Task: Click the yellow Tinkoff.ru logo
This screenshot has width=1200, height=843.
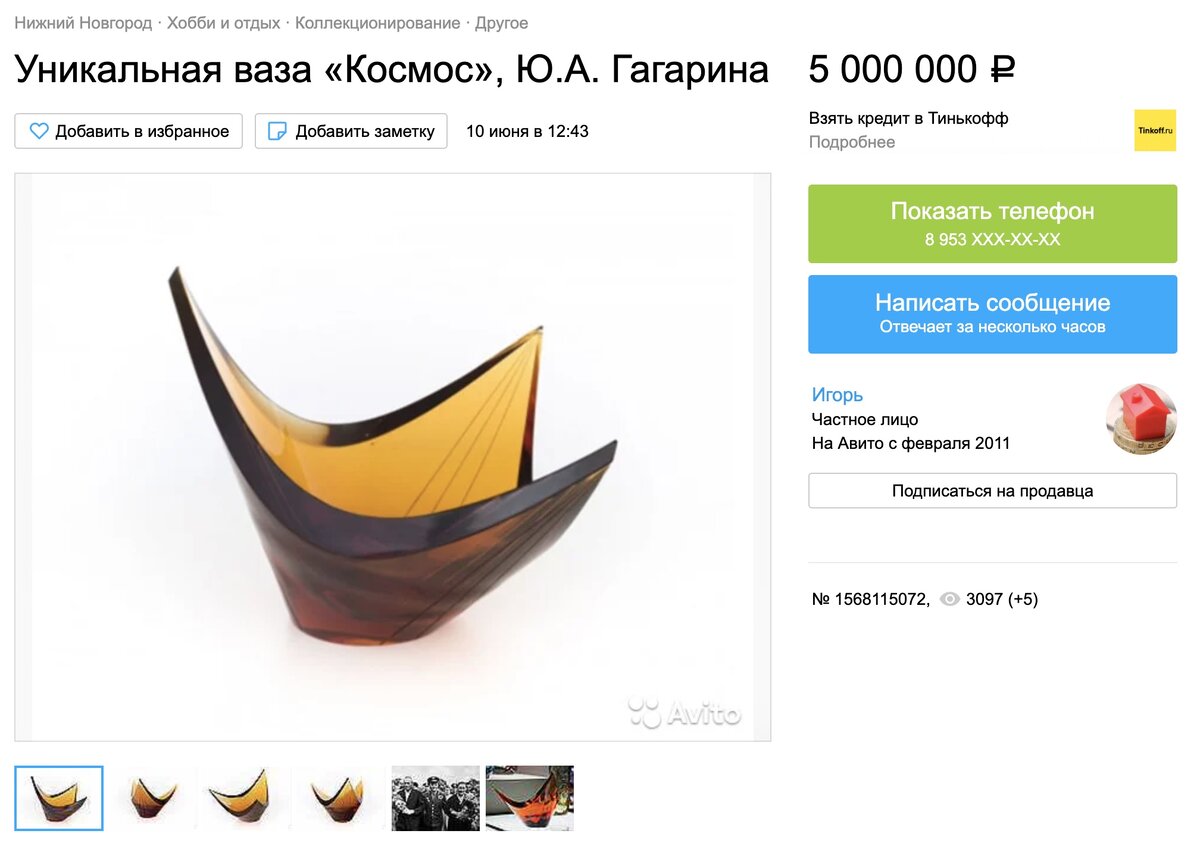Action: (1155, 130)
